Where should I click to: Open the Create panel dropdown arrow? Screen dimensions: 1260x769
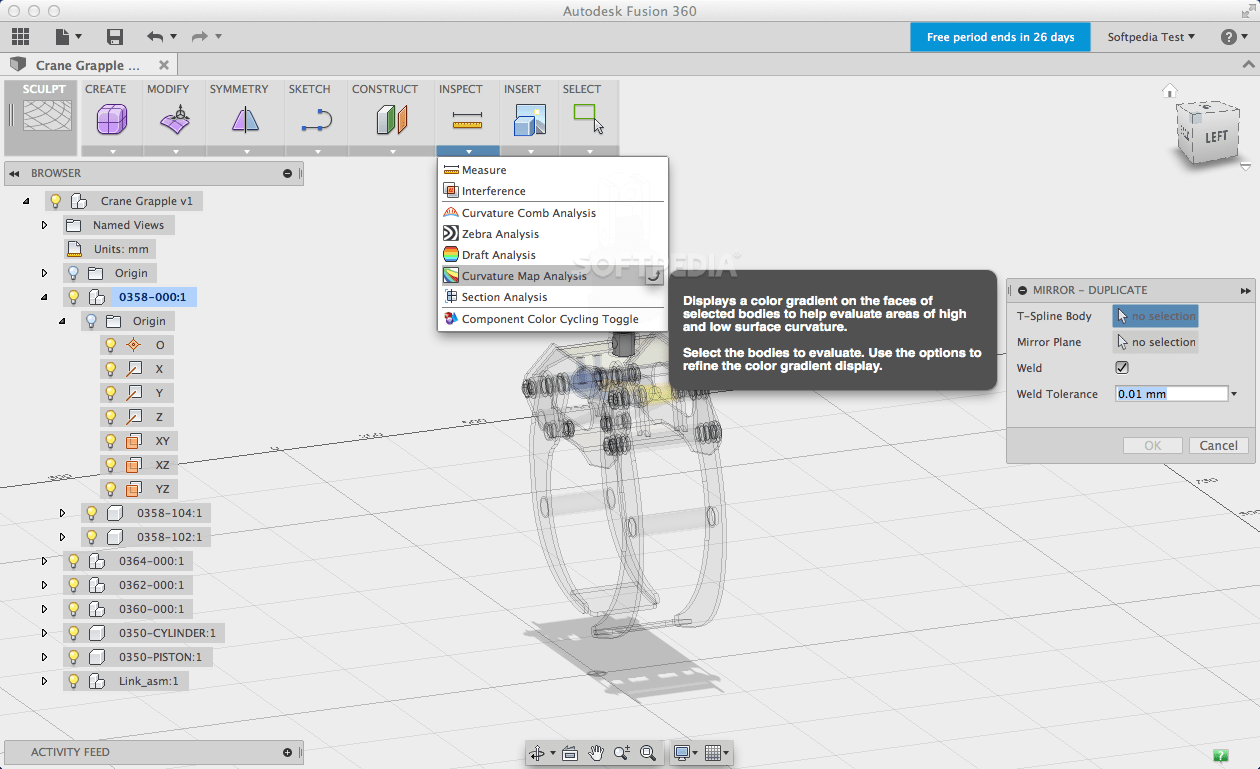[x=112, y=152]
